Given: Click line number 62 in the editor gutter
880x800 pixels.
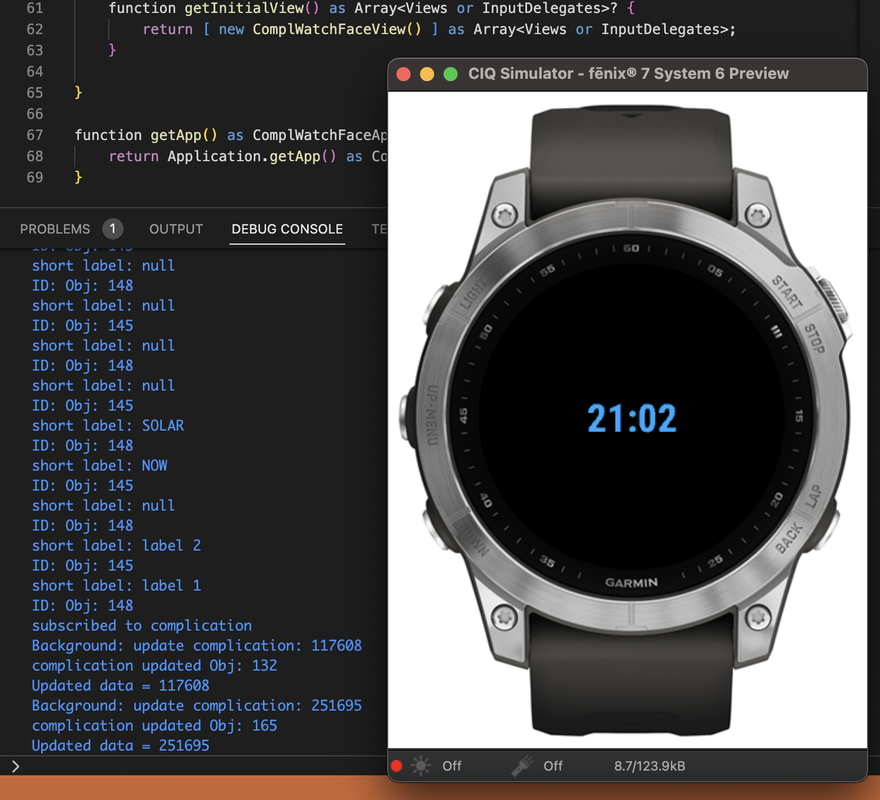Looking at the screenshot, I should pyautogui.click(x=35, y=29).
